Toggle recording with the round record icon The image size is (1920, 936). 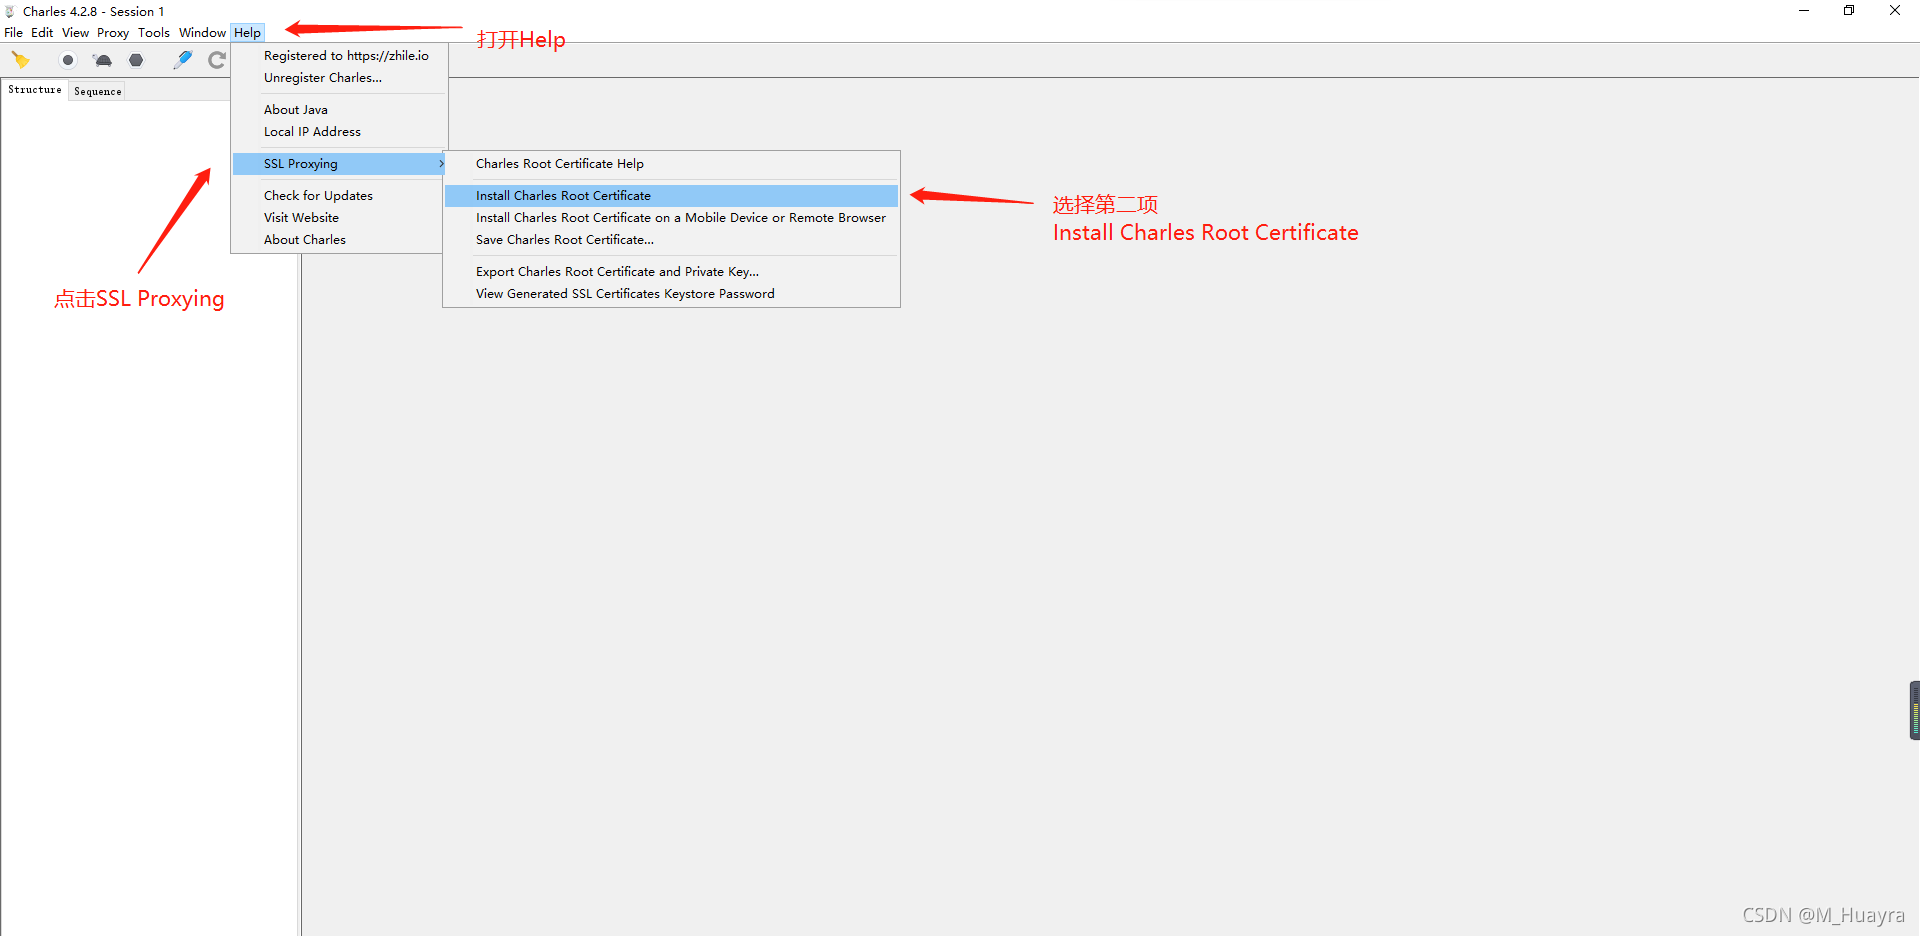pyautogui.click(x=68, y=60)
